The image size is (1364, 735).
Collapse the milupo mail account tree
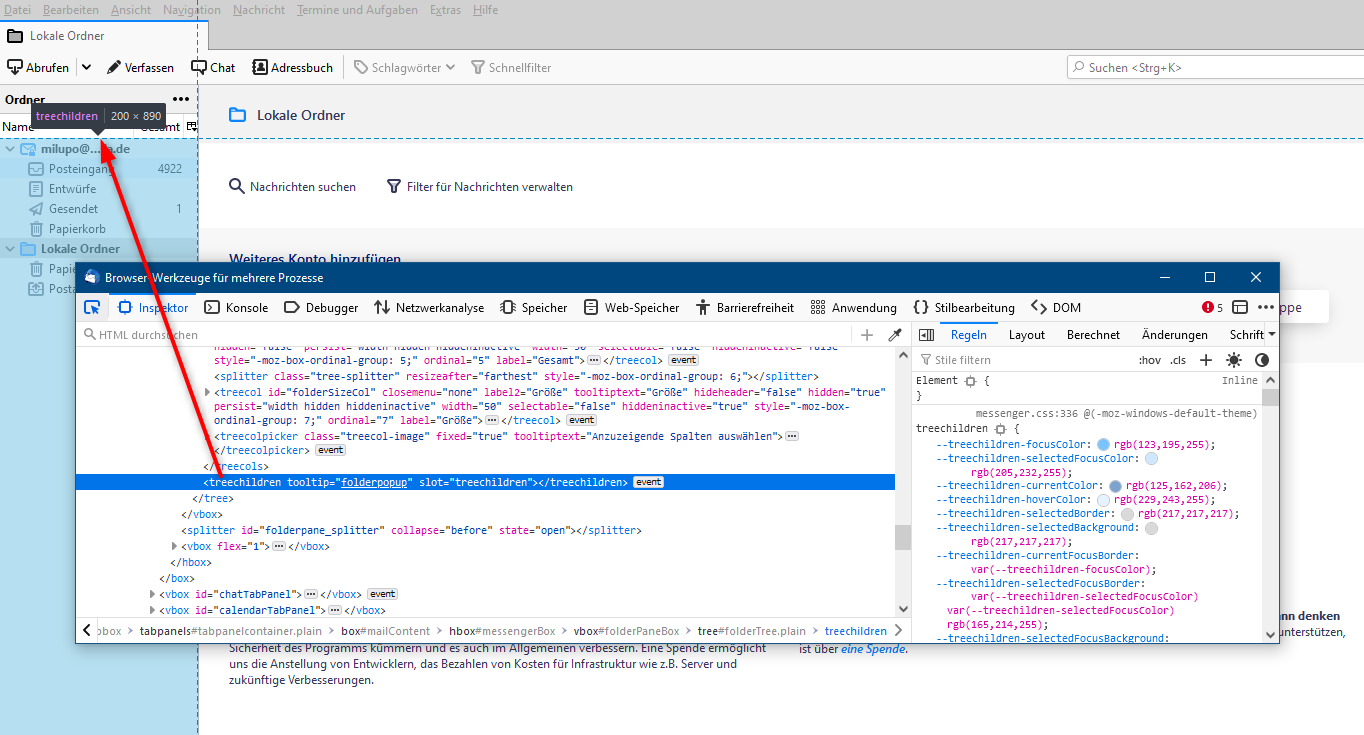tap(10, 149)
